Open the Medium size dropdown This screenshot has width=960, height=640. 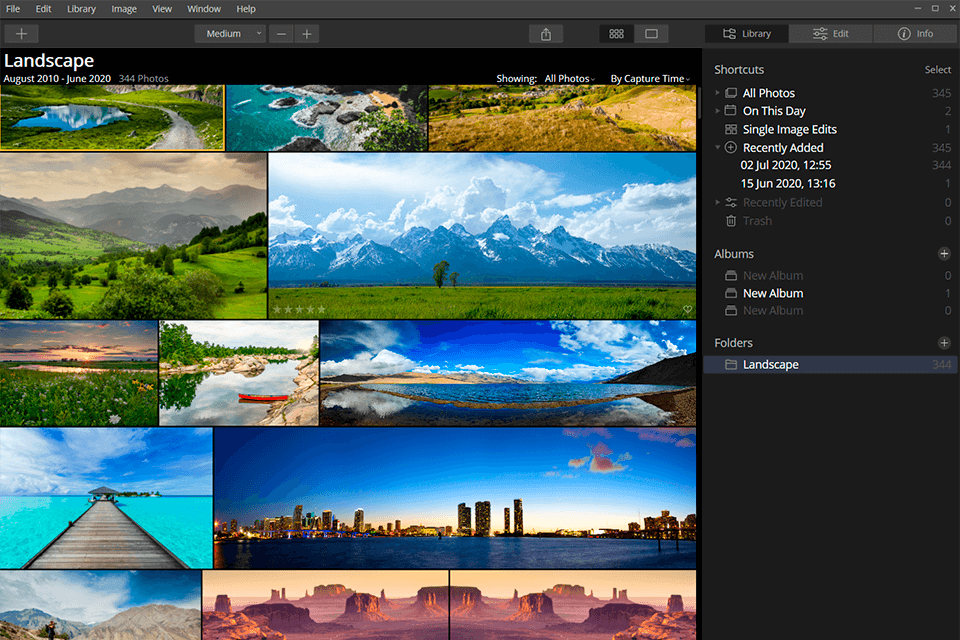coord(230,34)
